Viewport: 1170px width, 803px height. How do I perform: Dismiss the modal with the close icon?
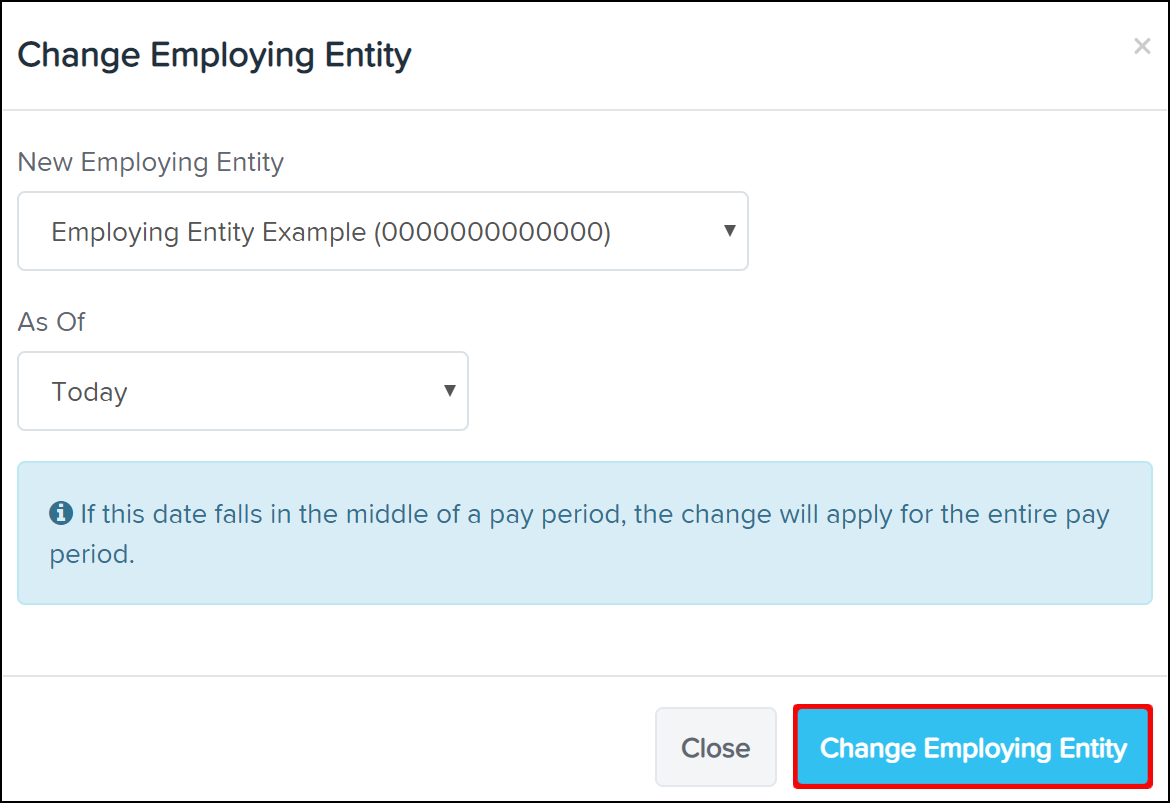[x=1142, y=45]
